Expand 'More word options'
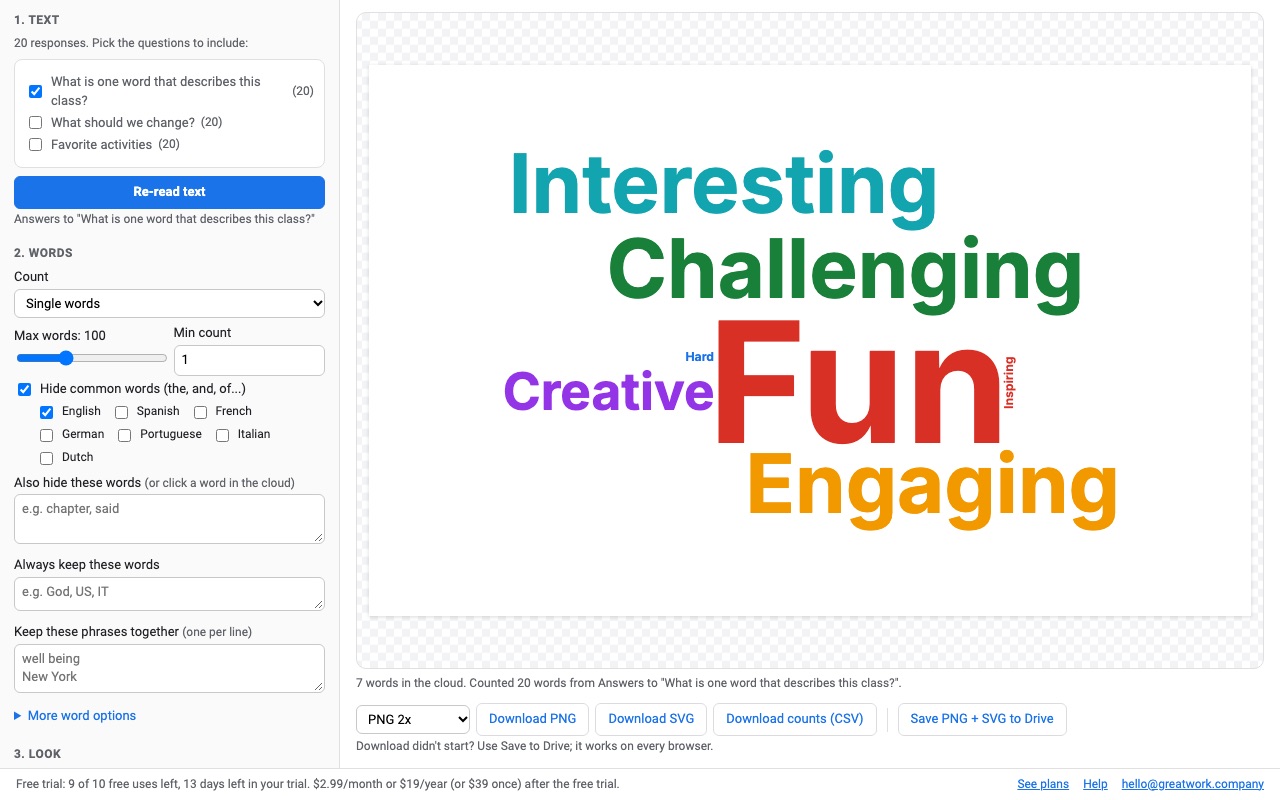The height and width of the screenshot is (800, 1280). click(x=75, y=716)
